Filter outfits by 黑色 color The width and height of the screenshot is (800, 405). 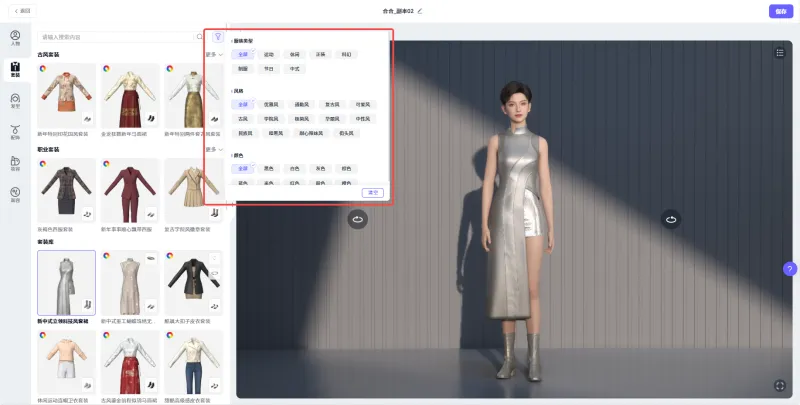(x=269, y=168)
